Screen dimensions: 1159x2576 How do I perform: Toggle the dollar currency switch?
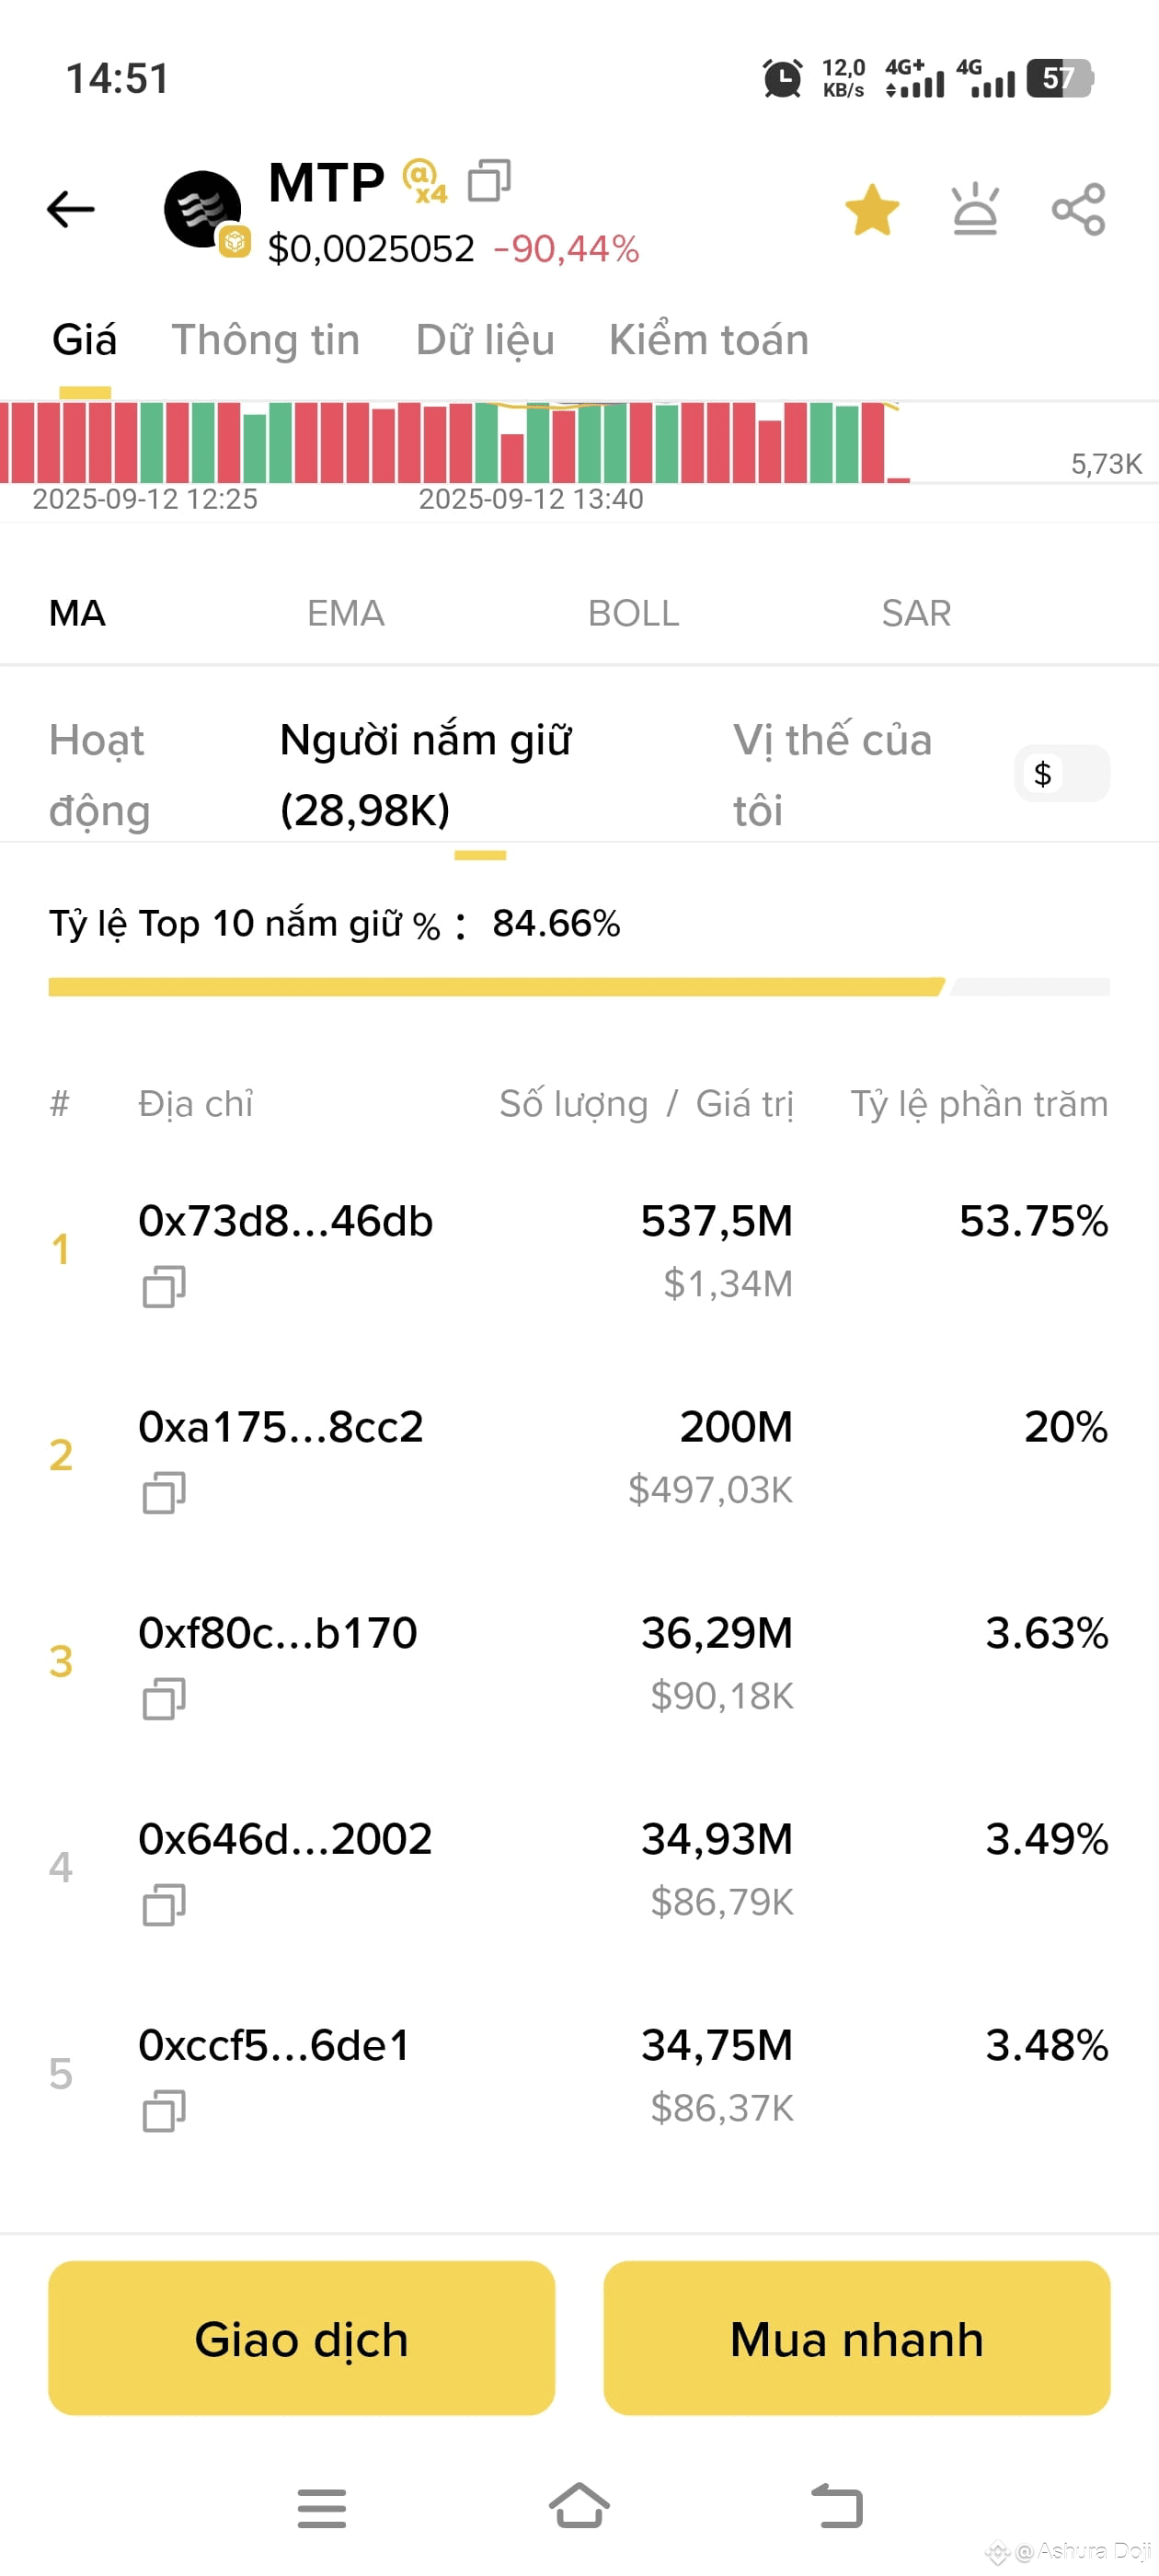pos(1061,774)
